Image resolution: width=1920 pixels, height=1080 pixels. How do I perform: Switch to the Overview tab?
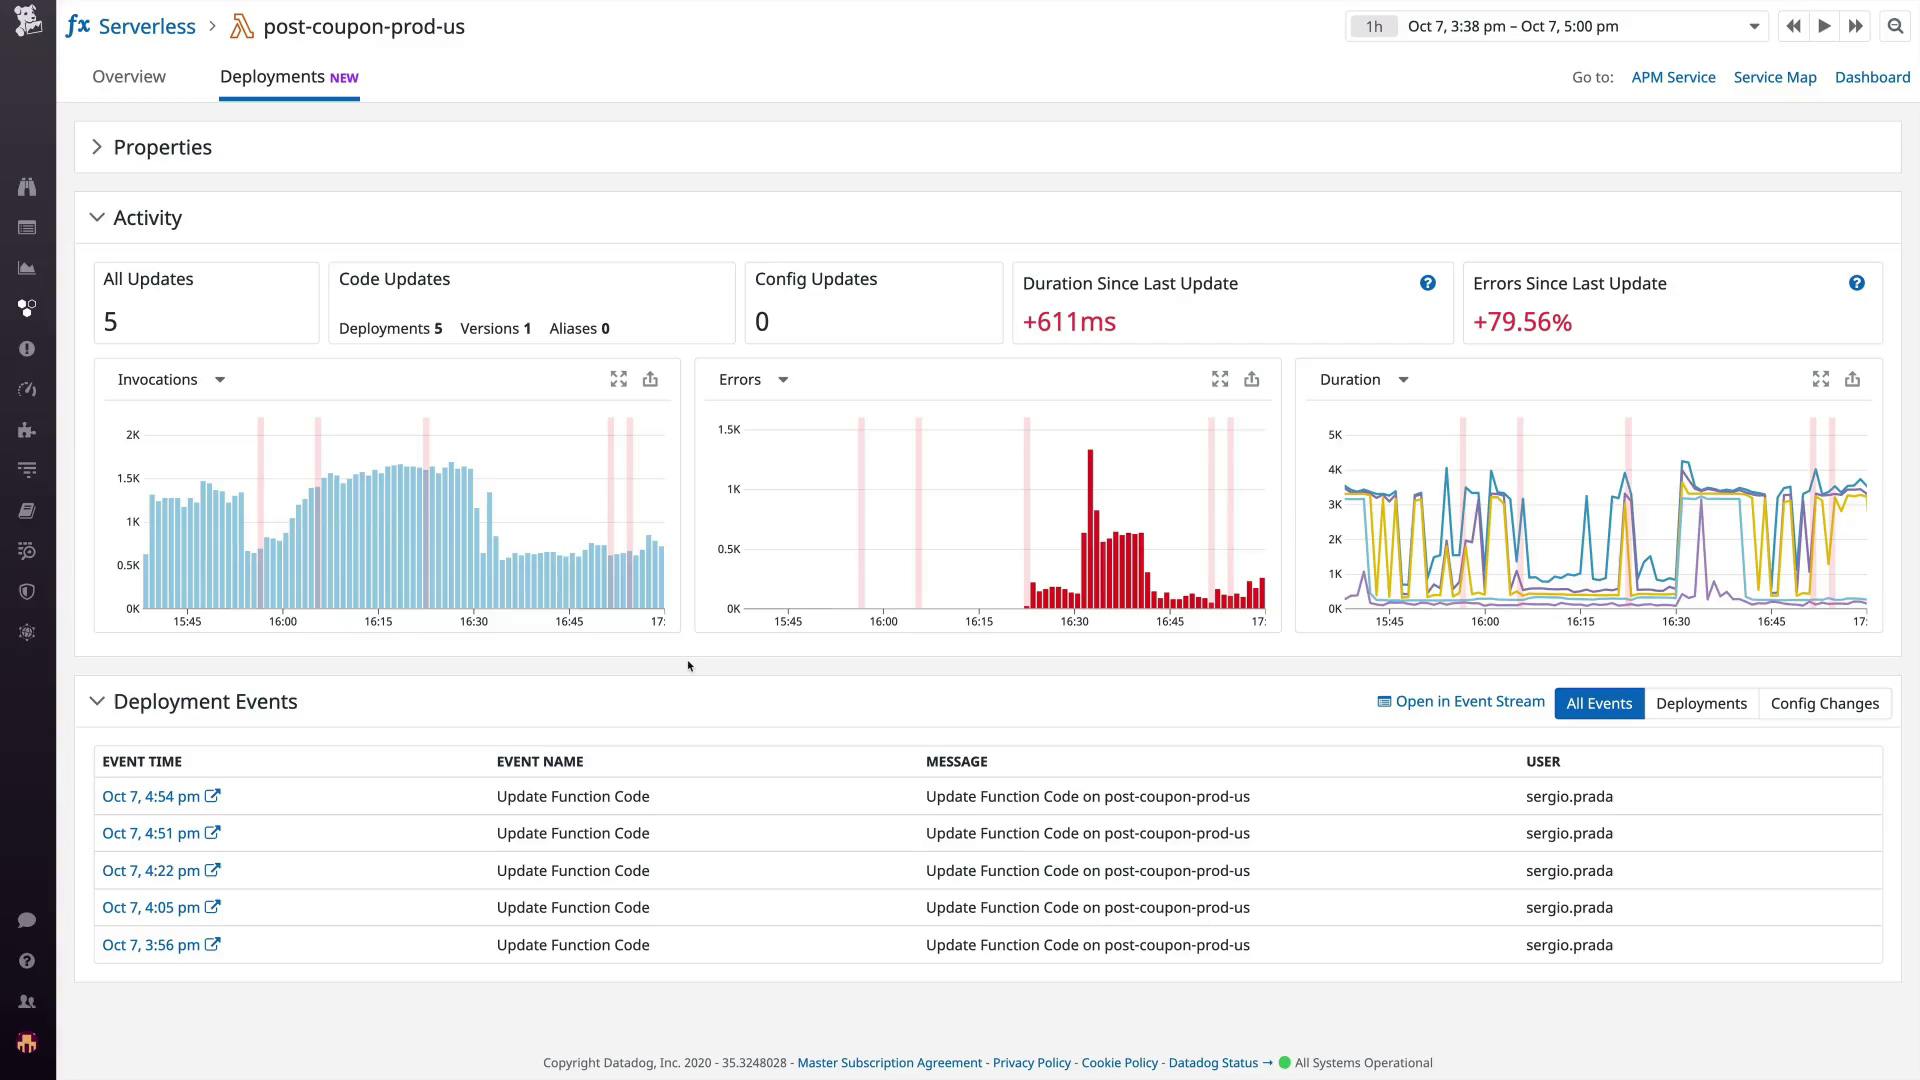129,77
